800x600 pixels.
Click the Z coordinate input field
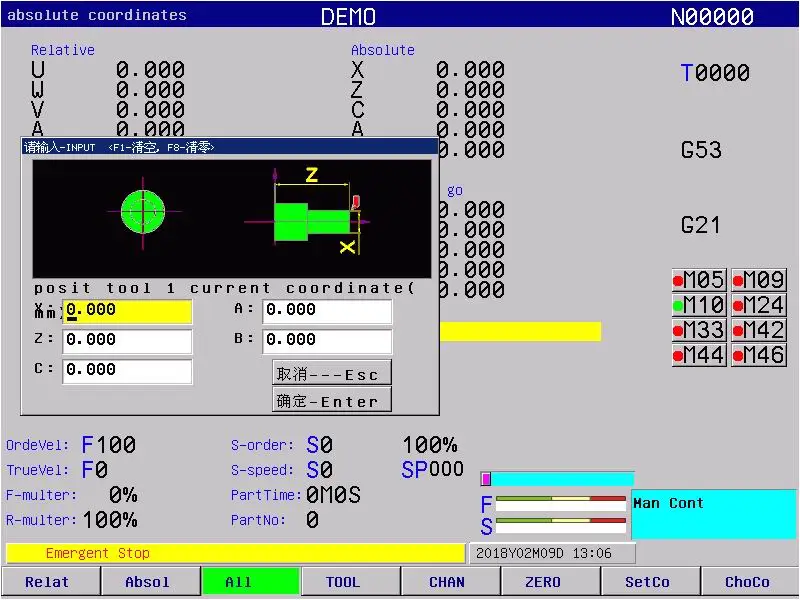(x=127, y=341)
